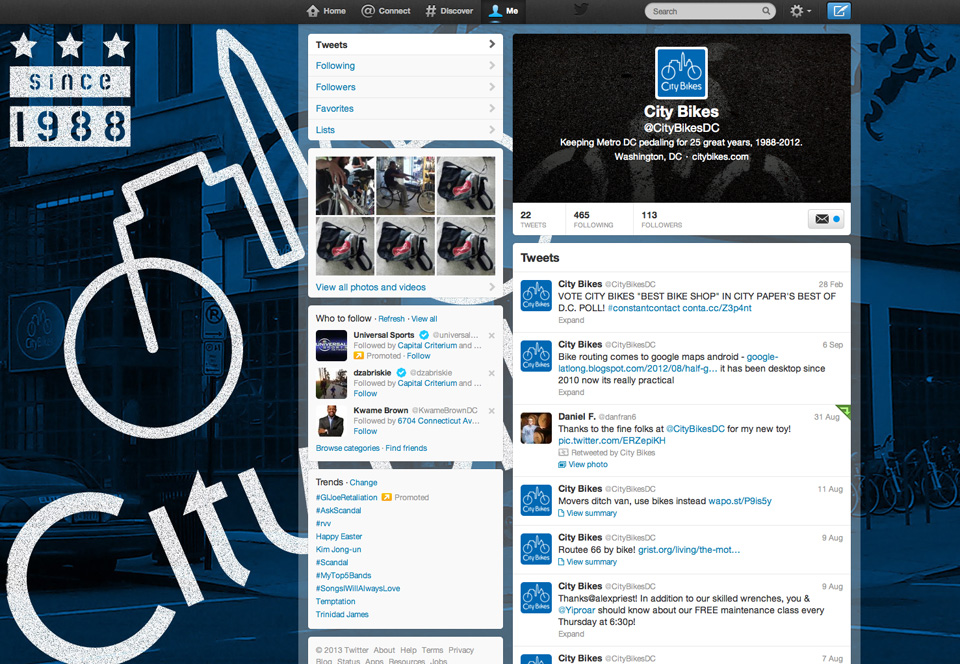Image resolution: width=960 pixels, height=664 pixels.
Task: Click the search magnifier icon
Action: coord(766,11)
